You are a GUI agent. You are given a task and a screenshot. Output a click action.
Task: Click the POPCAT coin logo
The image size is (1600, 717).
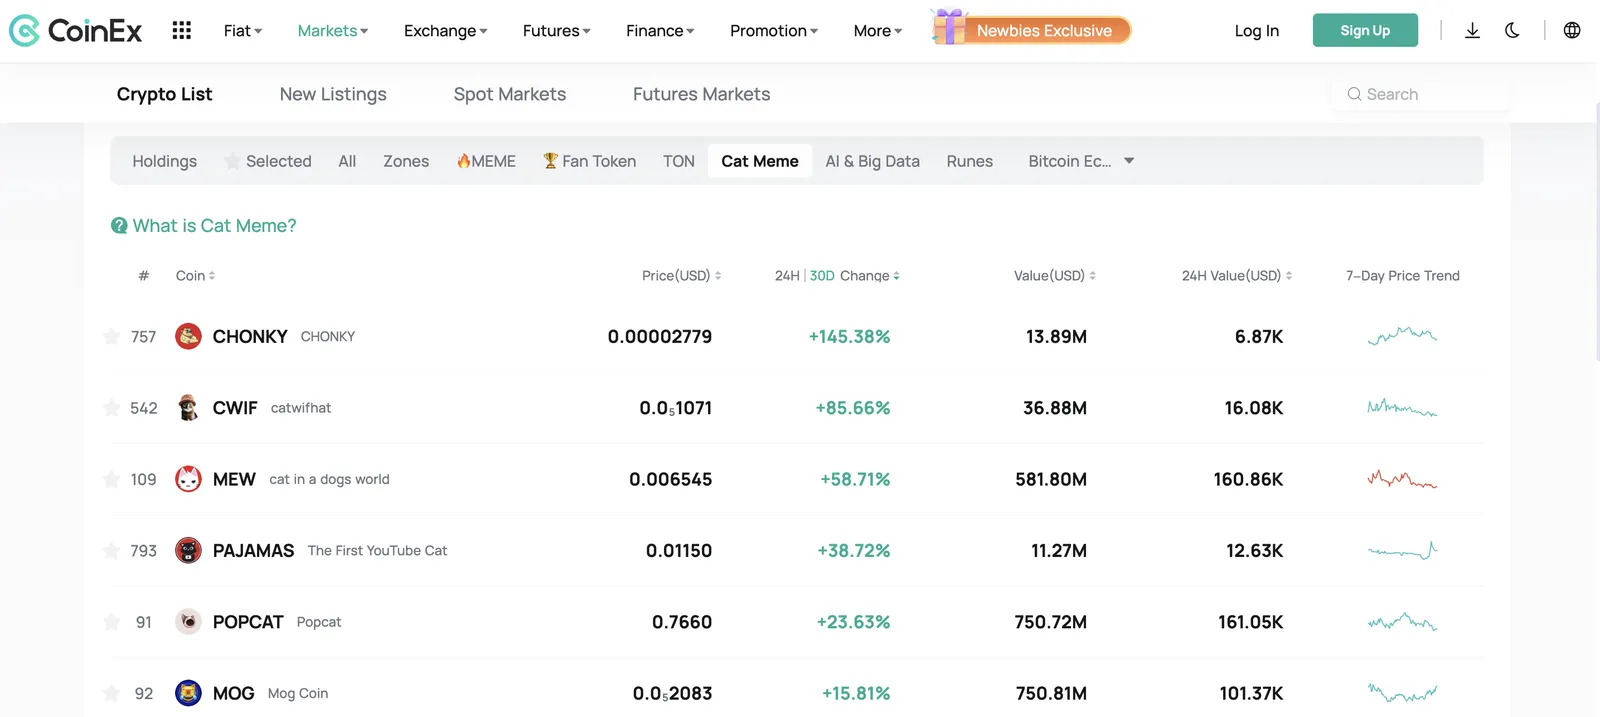188,622
